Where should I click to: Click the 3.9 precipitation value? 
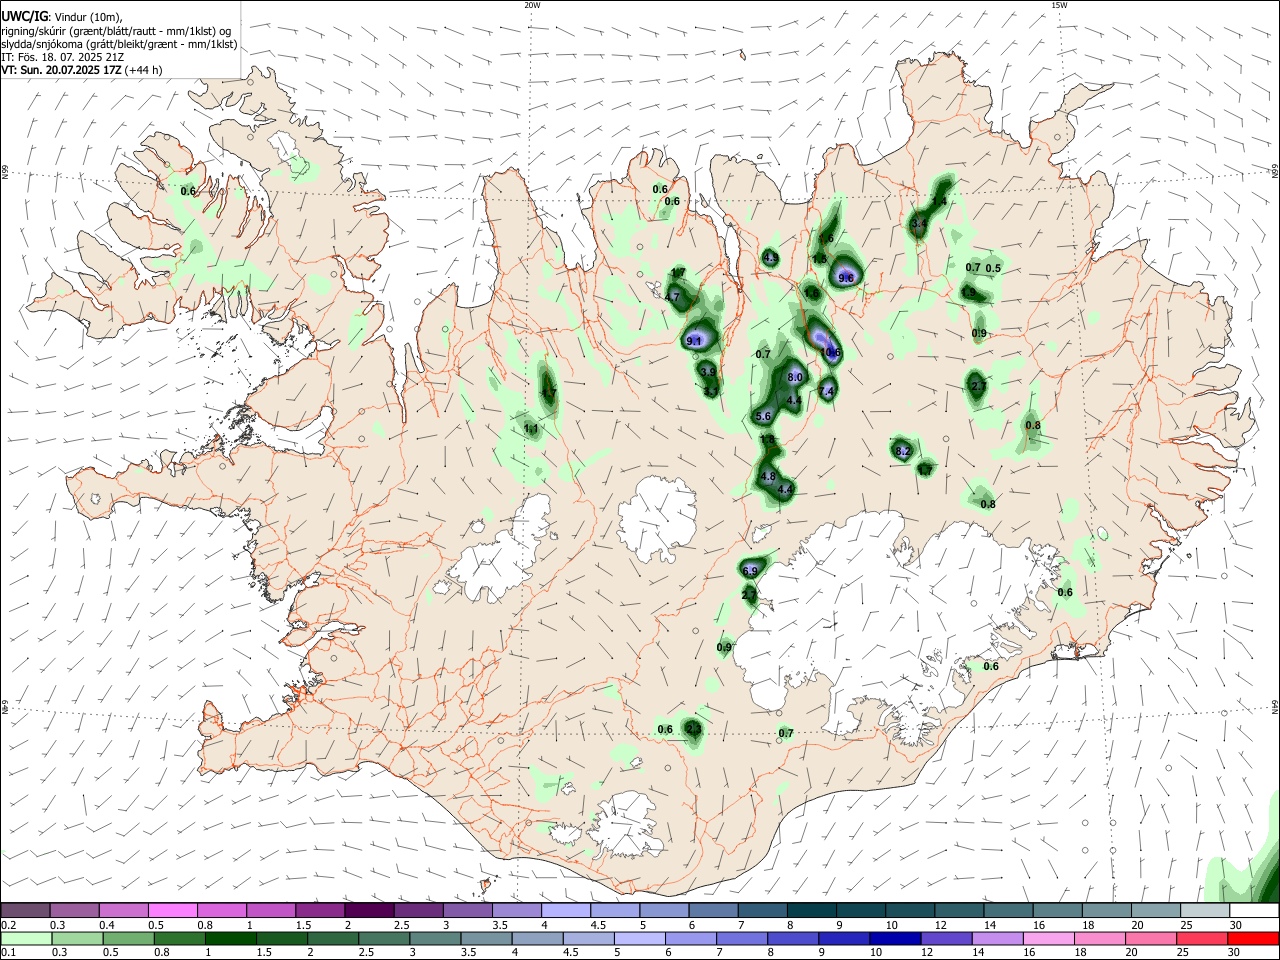click(708, 371)
